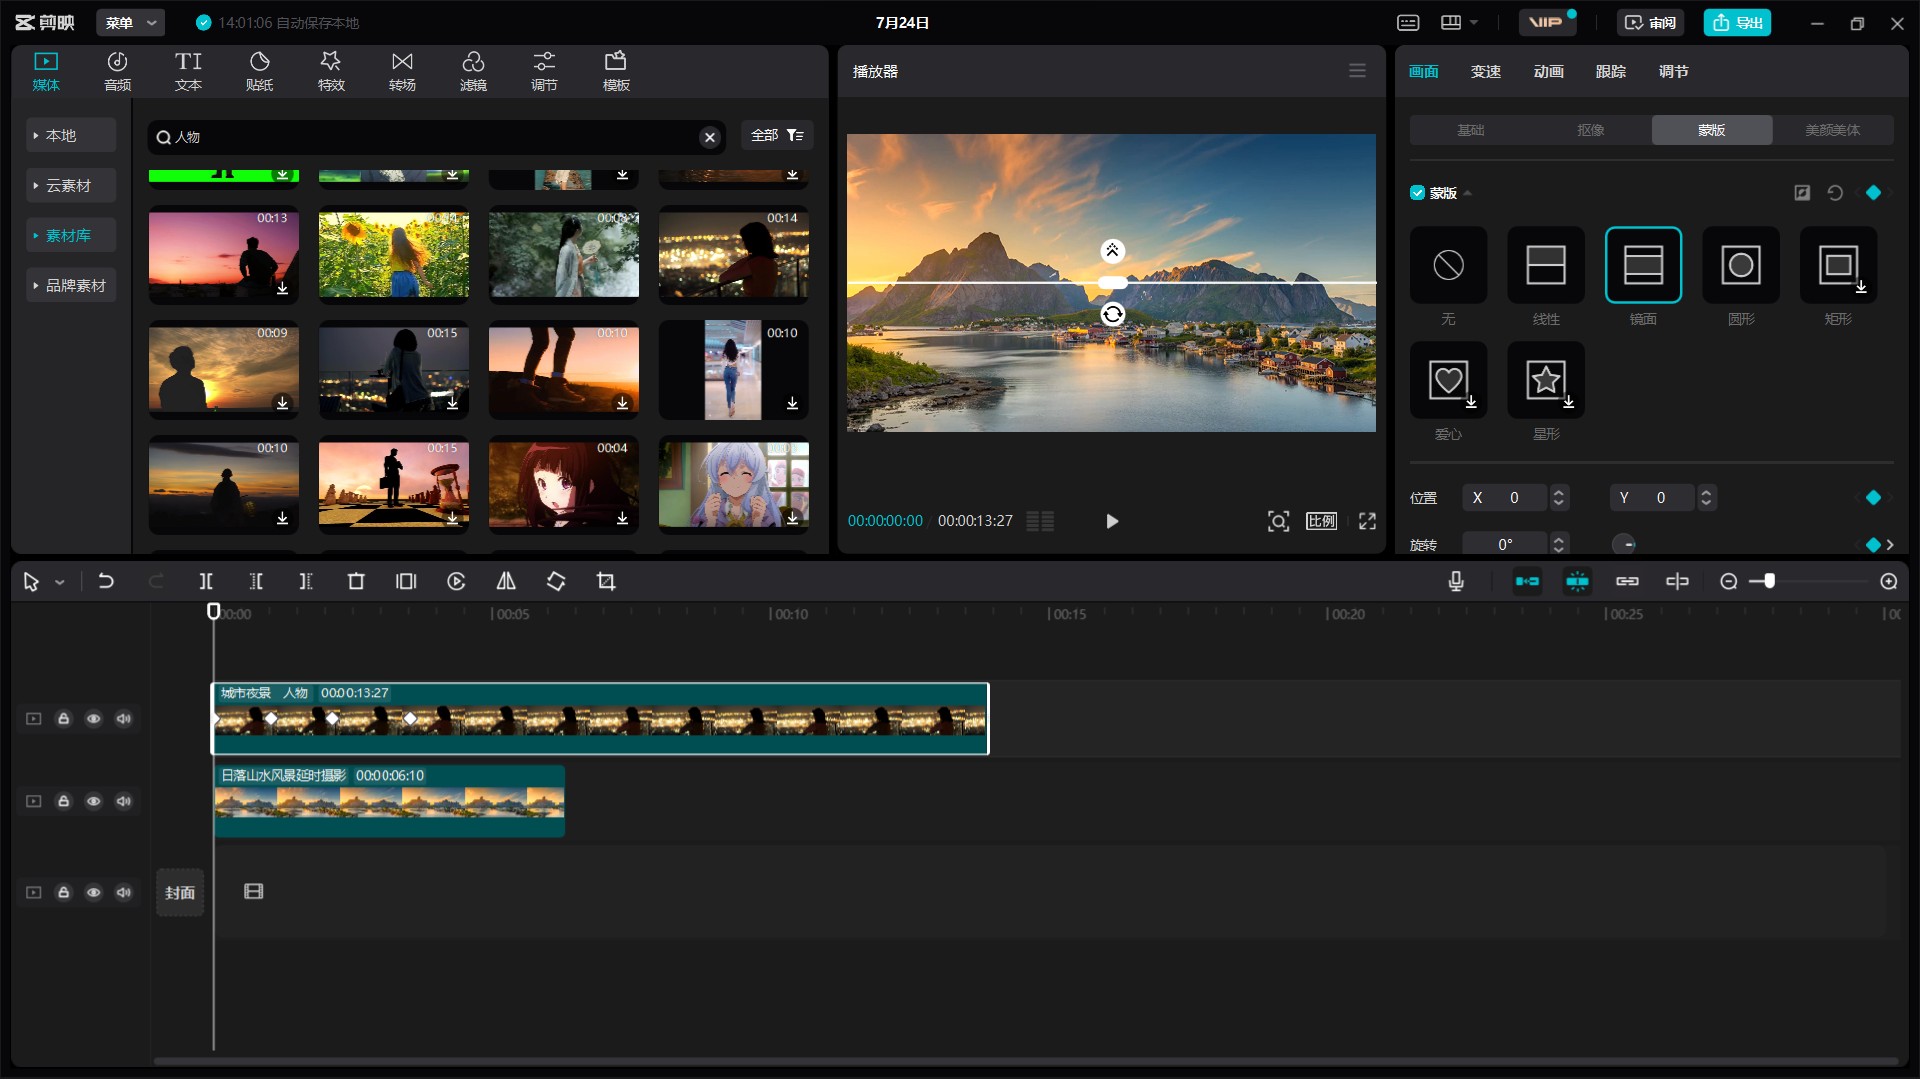Switch to the 调节 tab in right panel
Viewport: 1920px width, 1080px height.
tap(1673, 71)
